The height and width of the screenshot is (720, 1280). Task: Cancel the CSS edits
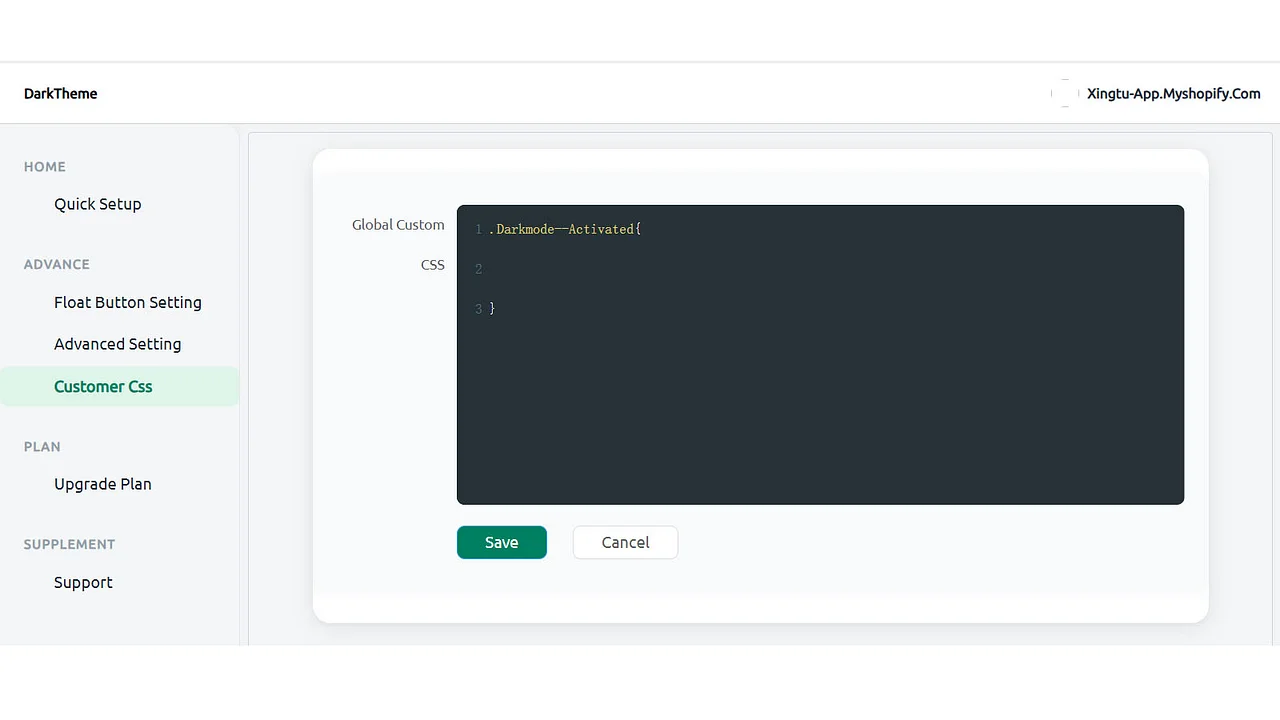(x=624, y=542)
